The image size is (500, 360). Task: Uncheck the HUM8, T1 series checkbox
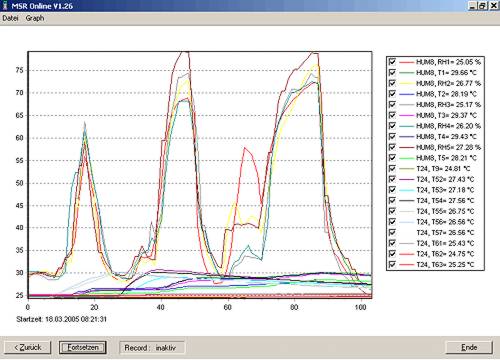point(392,72)
